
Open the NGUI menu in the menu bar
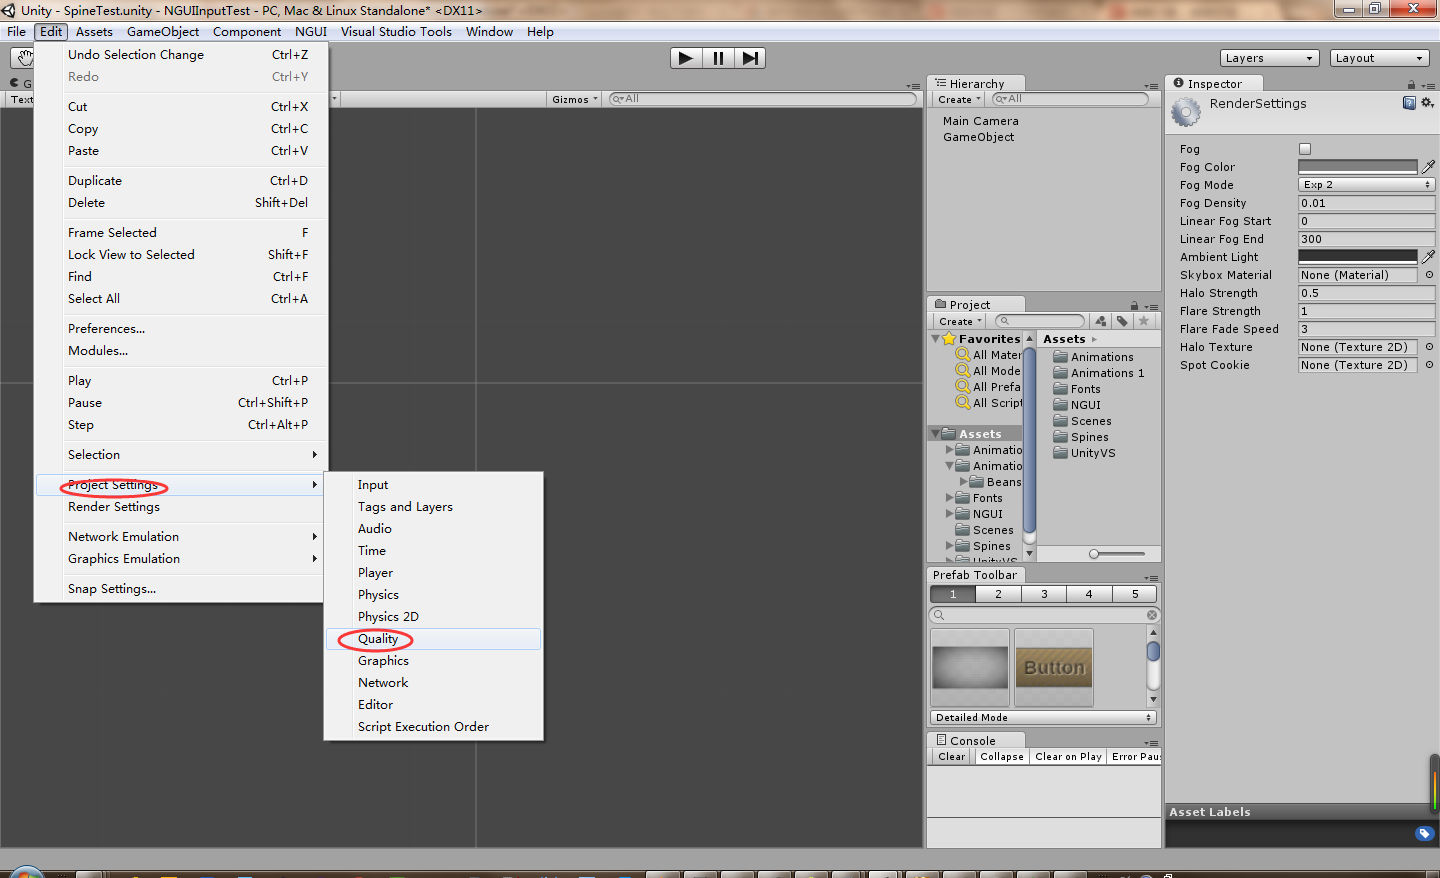pos(310,31)
